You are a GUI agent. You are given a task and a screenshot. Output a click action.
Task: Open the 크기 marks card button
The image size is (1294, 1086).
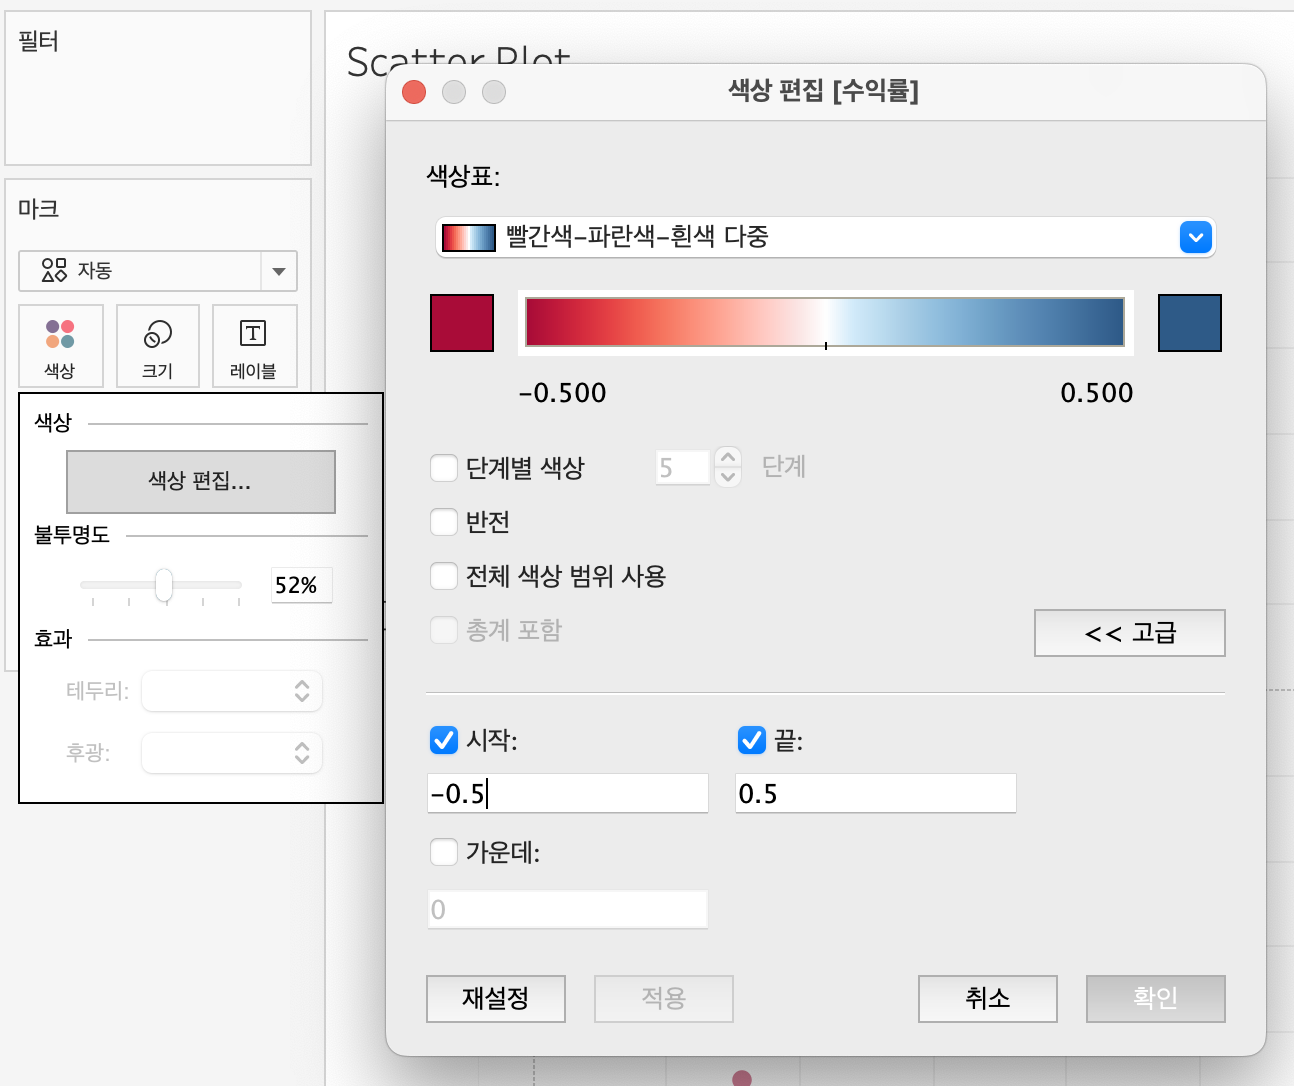pyautogui.click(x=158, y=346)
